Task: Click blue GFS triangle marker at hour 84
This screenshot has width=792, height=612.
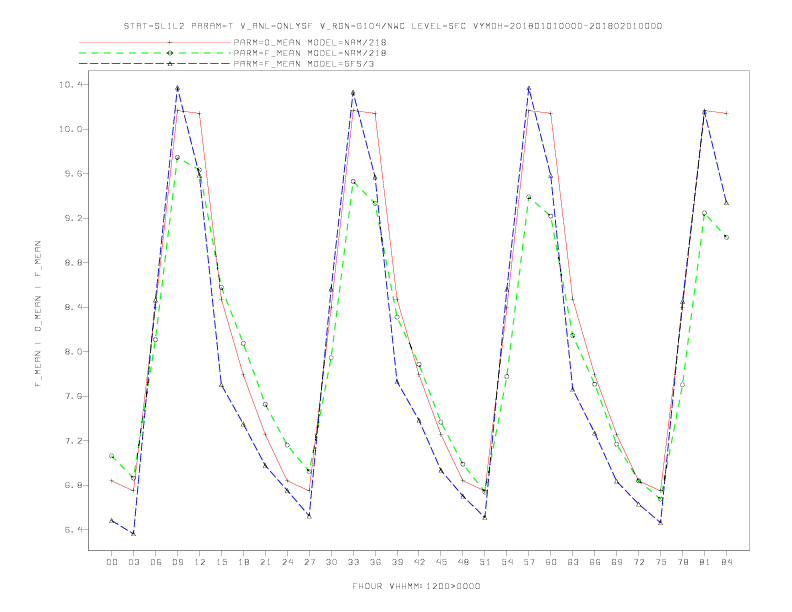Action: 726,202
